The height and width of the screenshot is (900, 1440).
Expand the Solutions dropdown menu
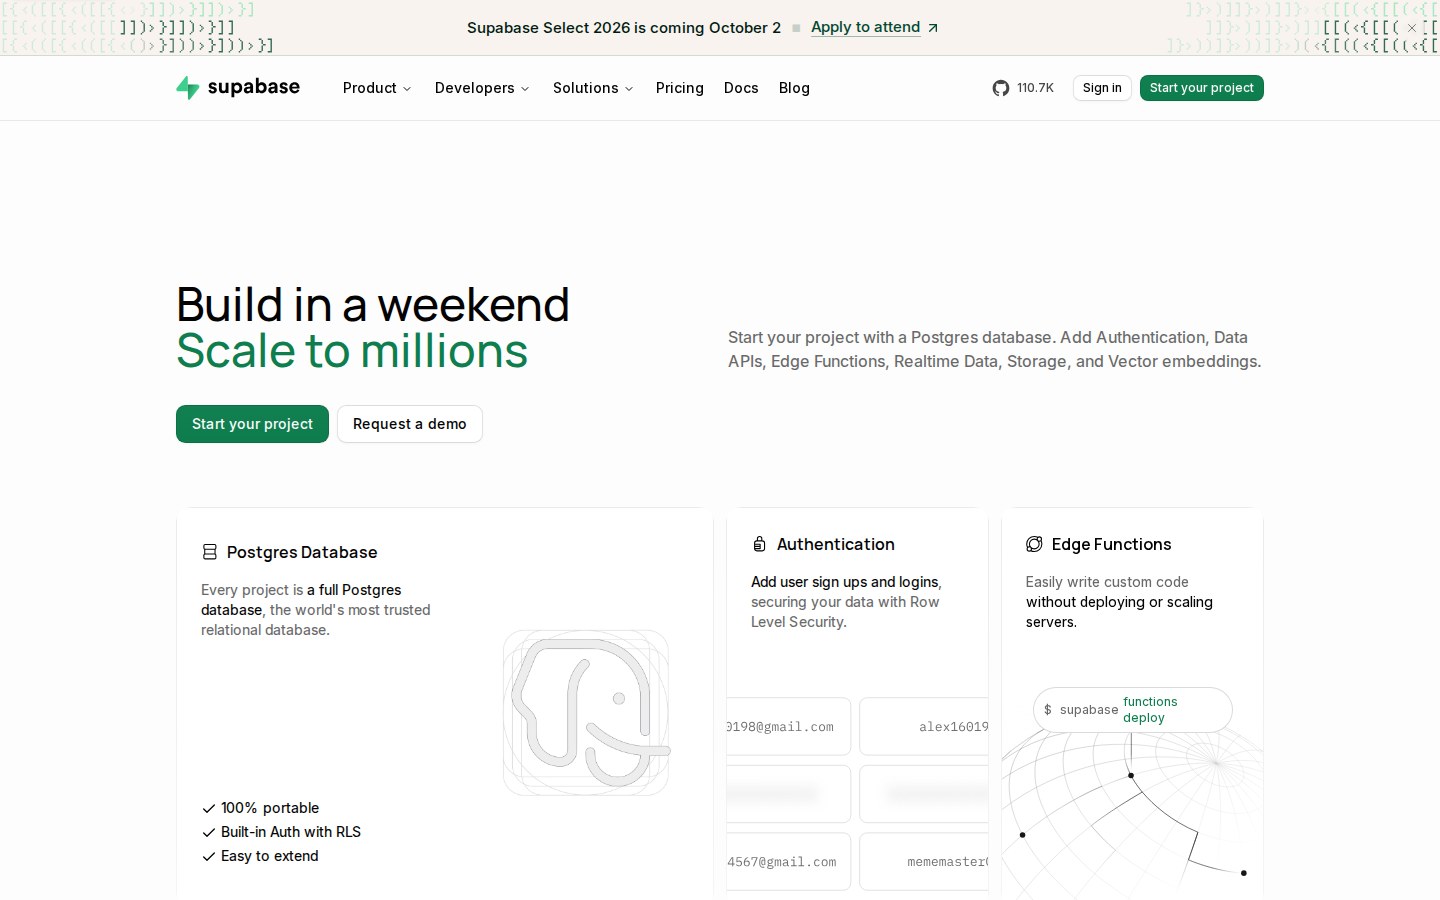click(x=593, y=88)
